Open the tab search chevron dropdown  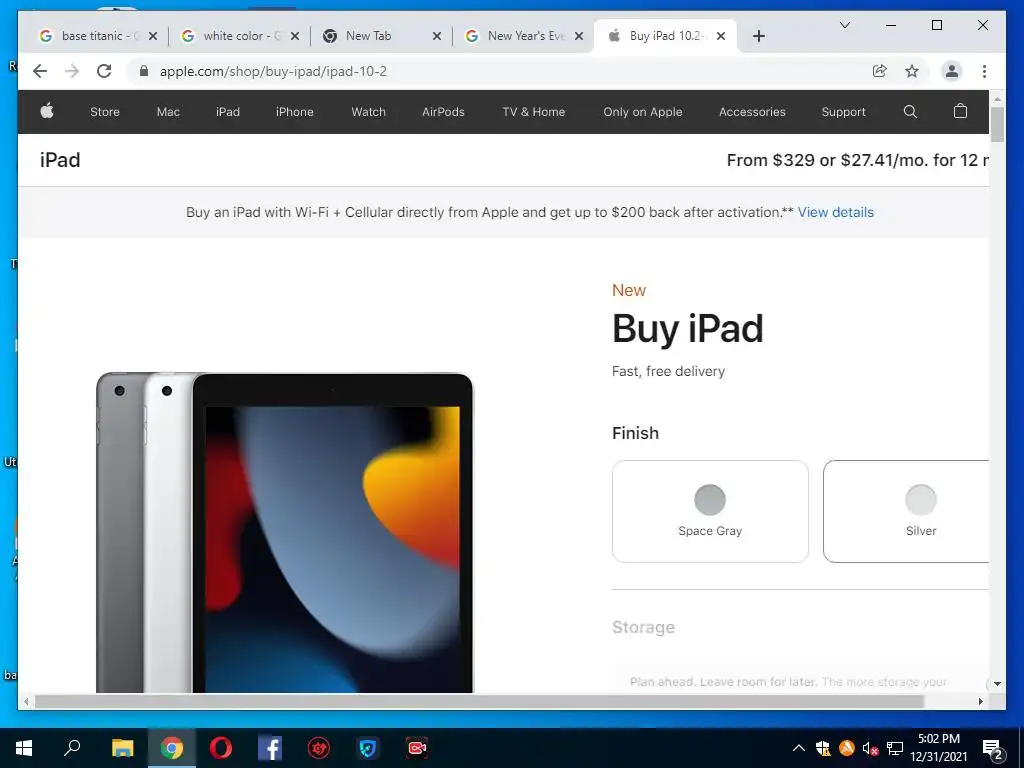[844, 25]
